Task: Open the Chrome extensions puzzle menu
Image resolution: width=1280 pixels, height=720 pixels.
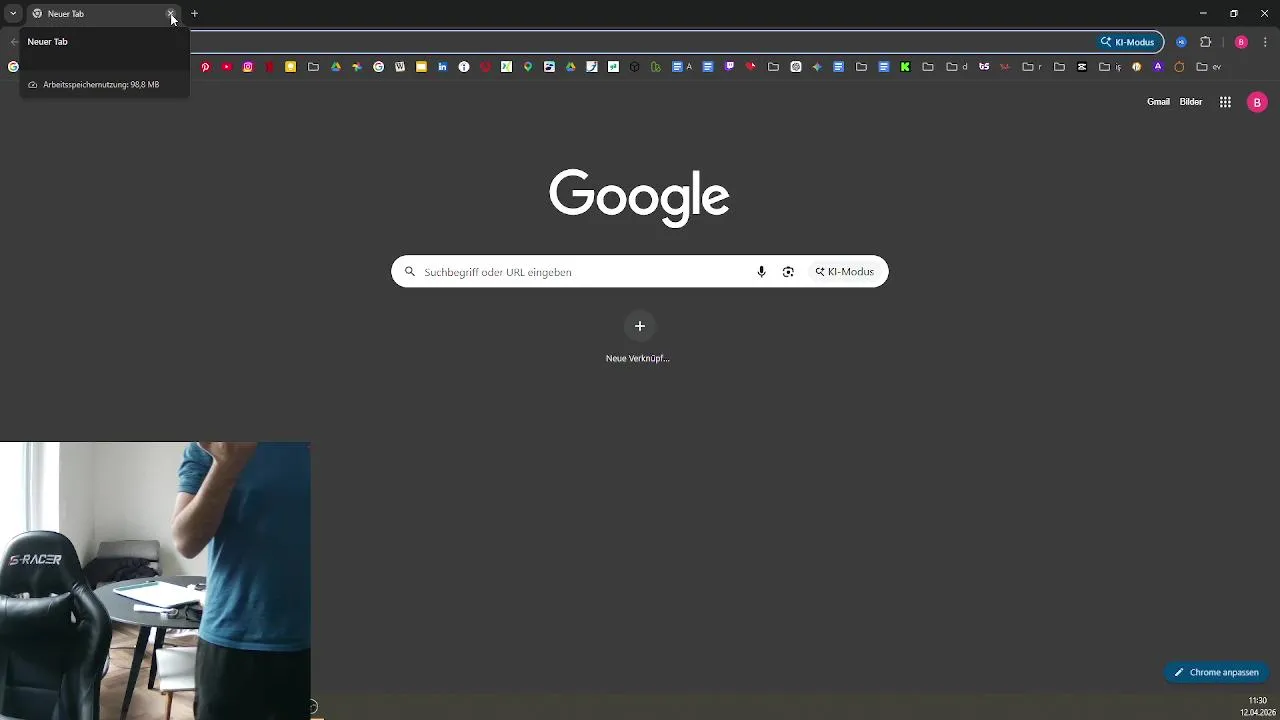Action: pyautogui.click(x=1205, y=42)
